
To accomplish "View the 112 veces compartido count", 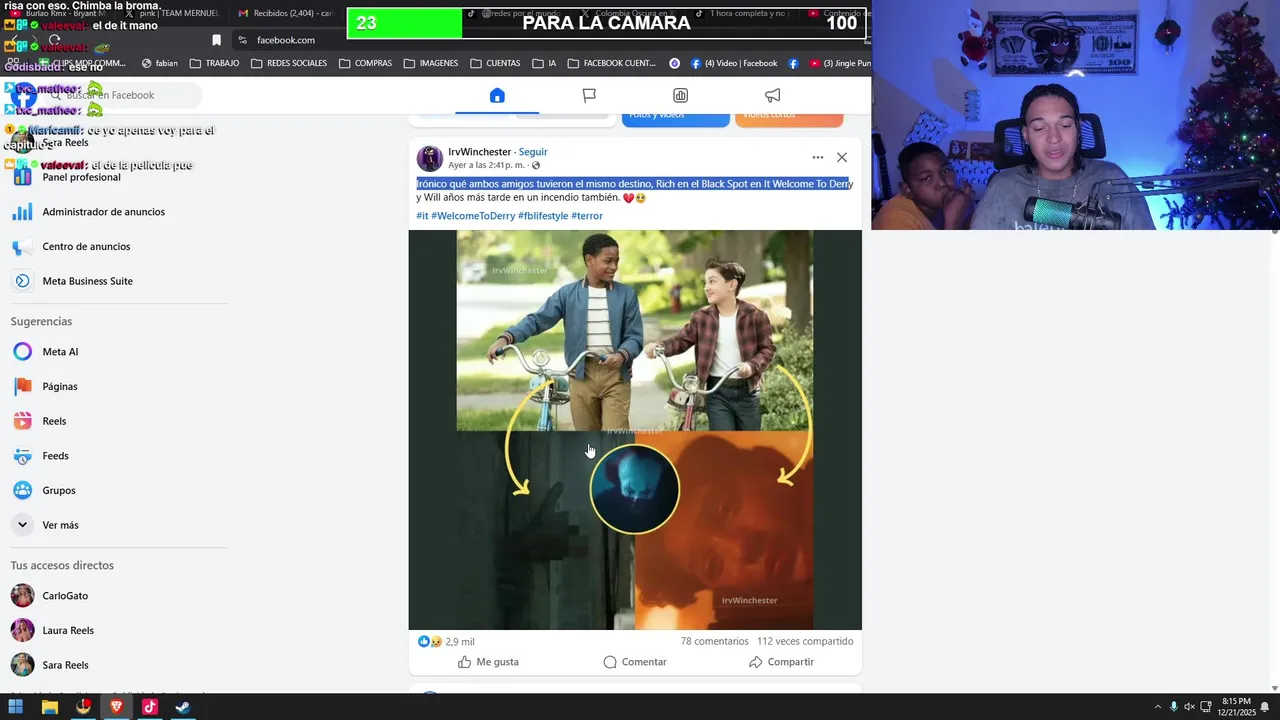I will [x=805, y=641].
